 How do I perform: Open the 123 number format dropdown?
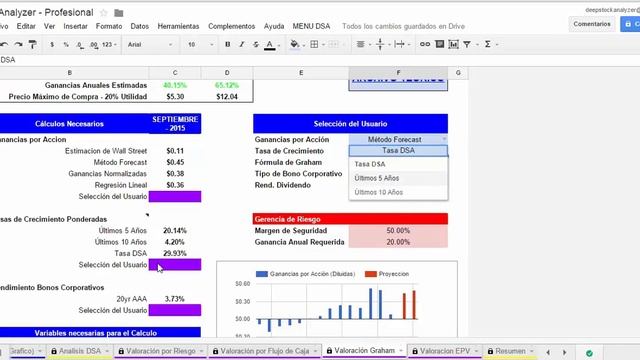click(109, 44)
